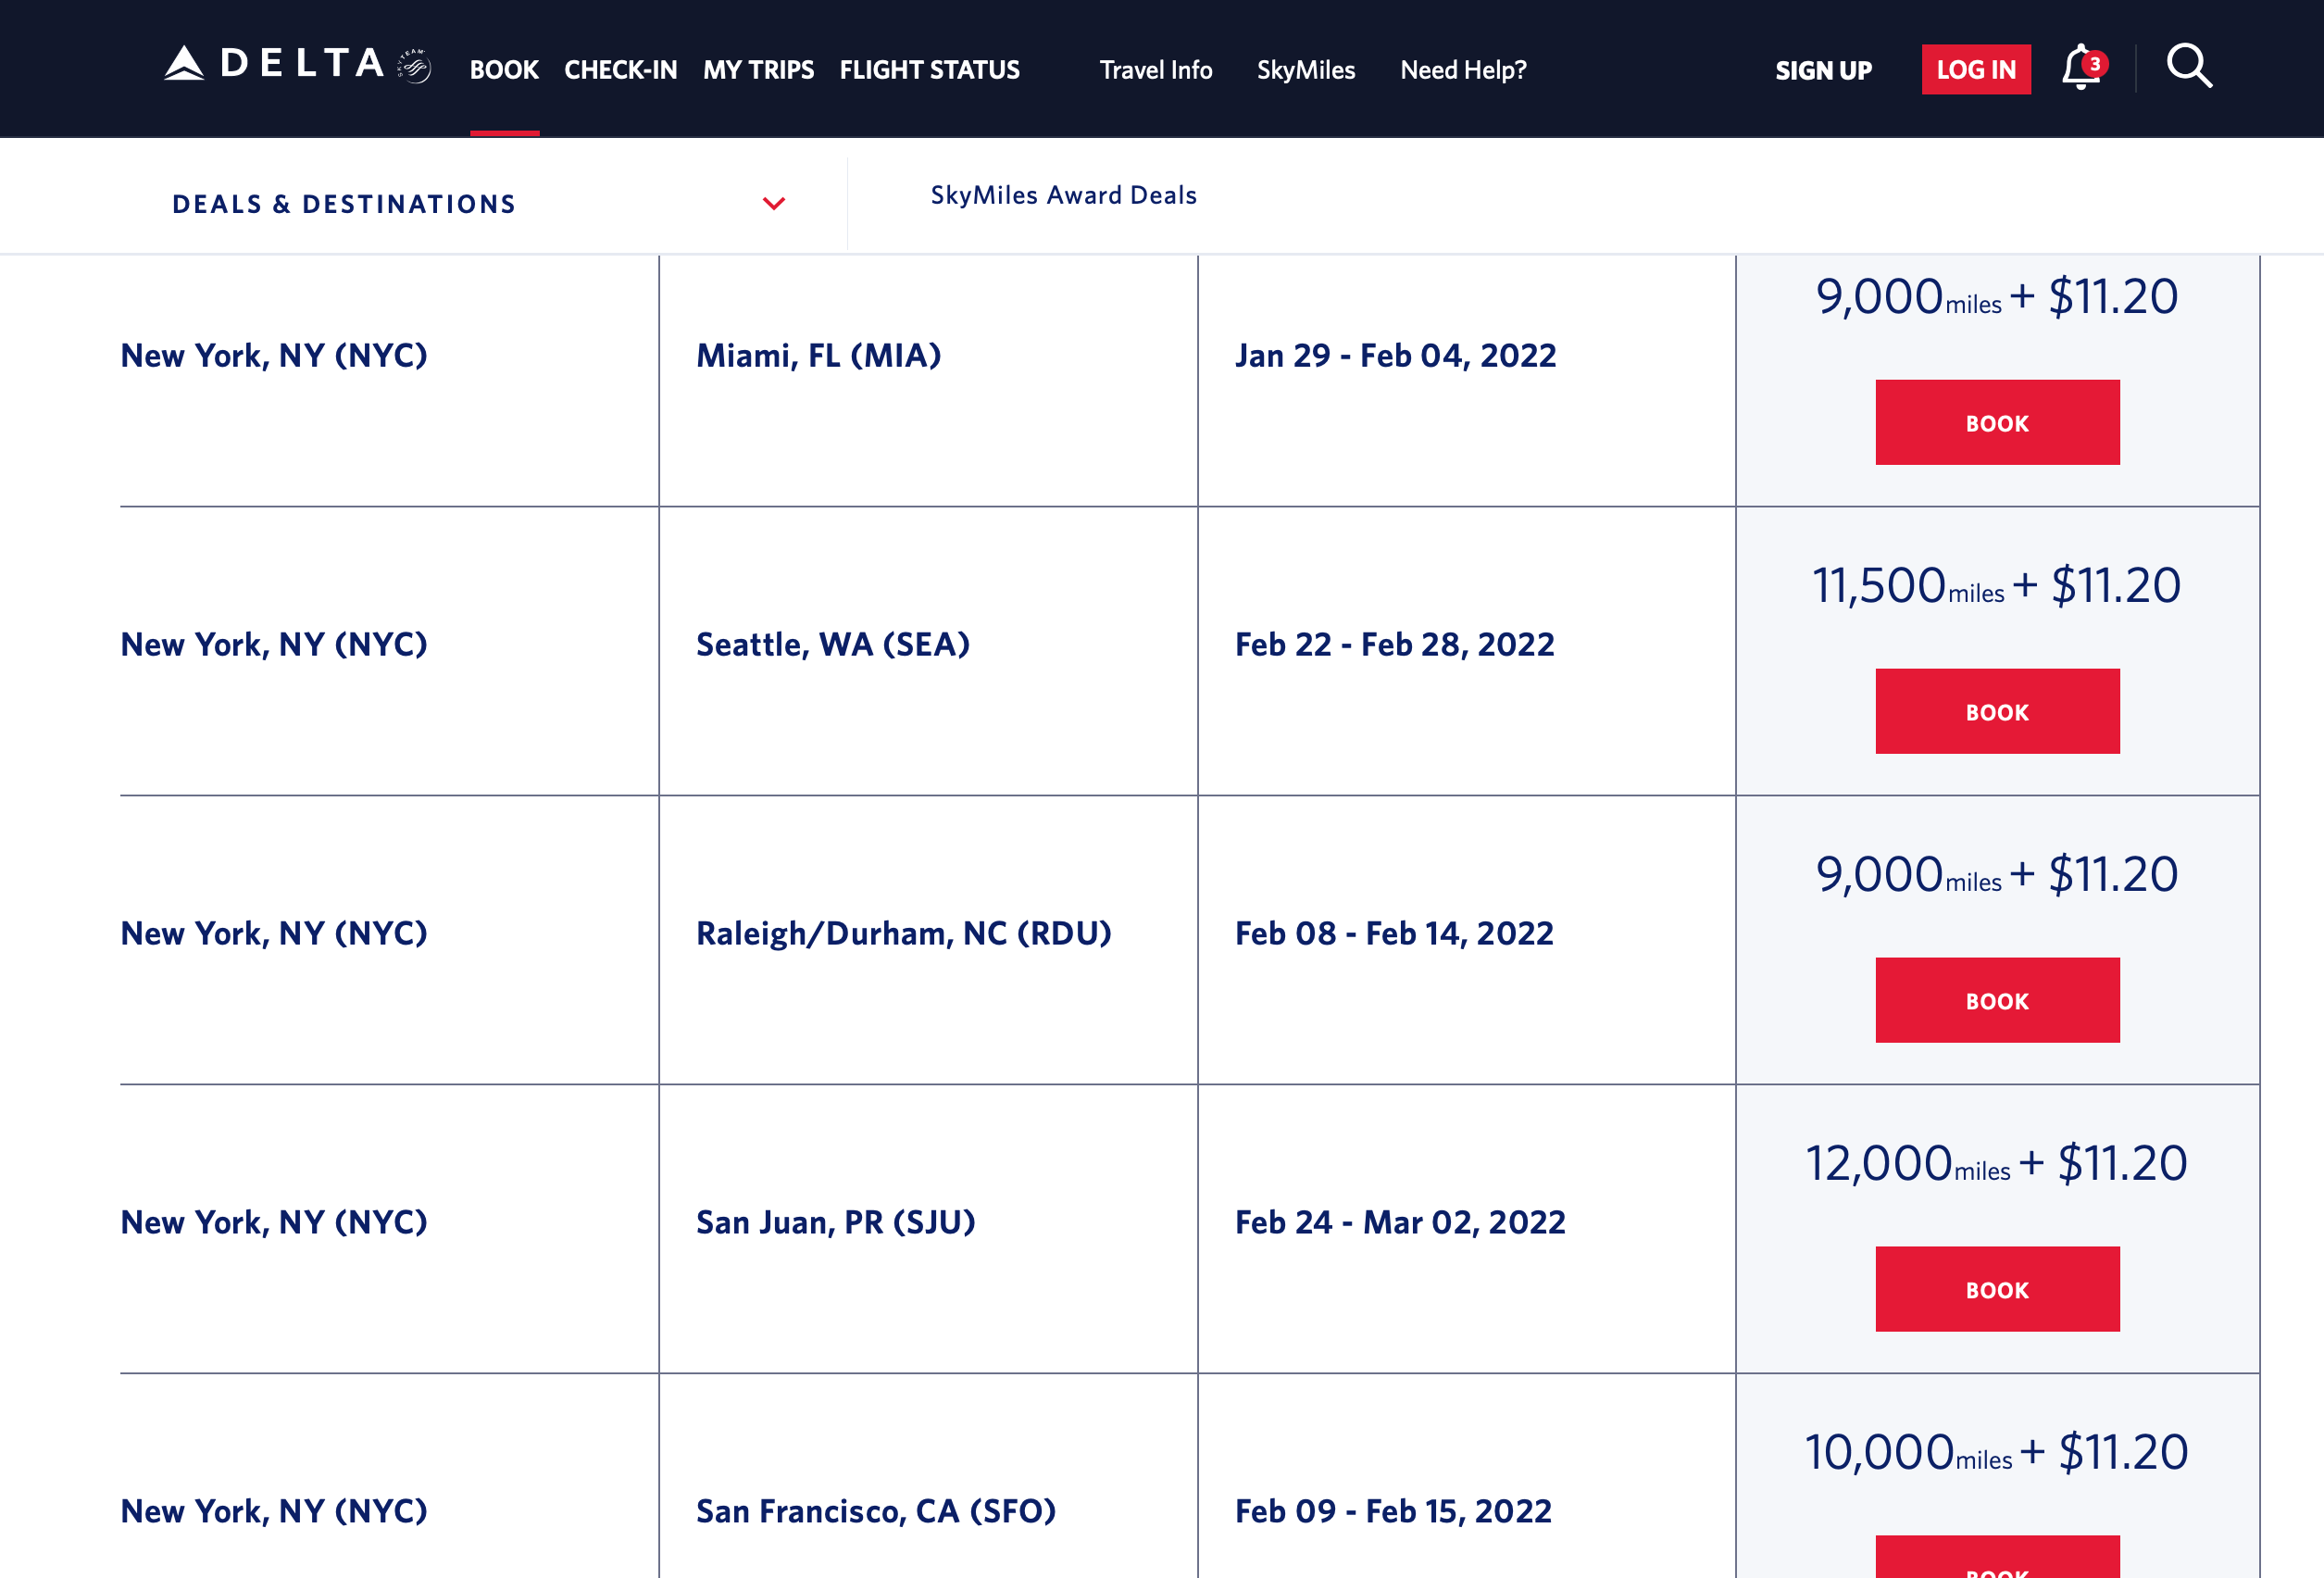
Task: Book the San Juan 12,000 miles deal
Action: click(x=1997, y=1289)
